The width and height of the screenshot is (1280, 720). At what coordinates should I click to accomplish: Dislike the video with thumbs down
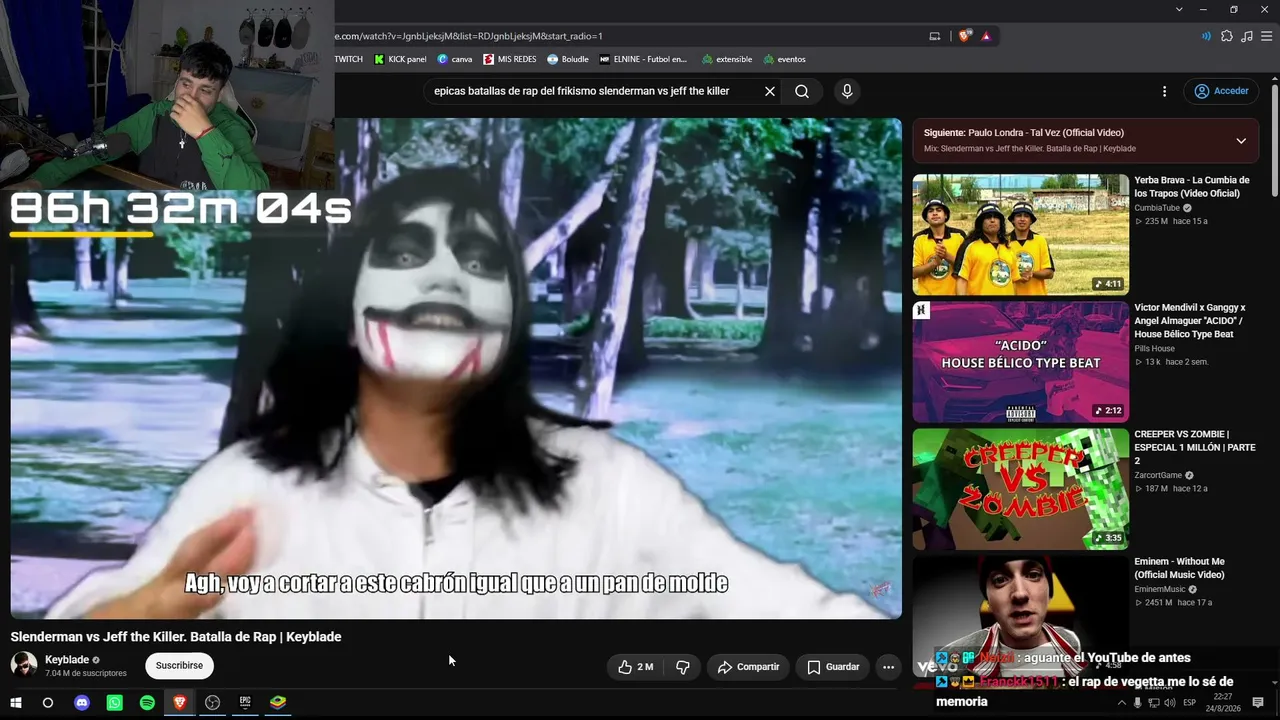[x=683, y=667]
